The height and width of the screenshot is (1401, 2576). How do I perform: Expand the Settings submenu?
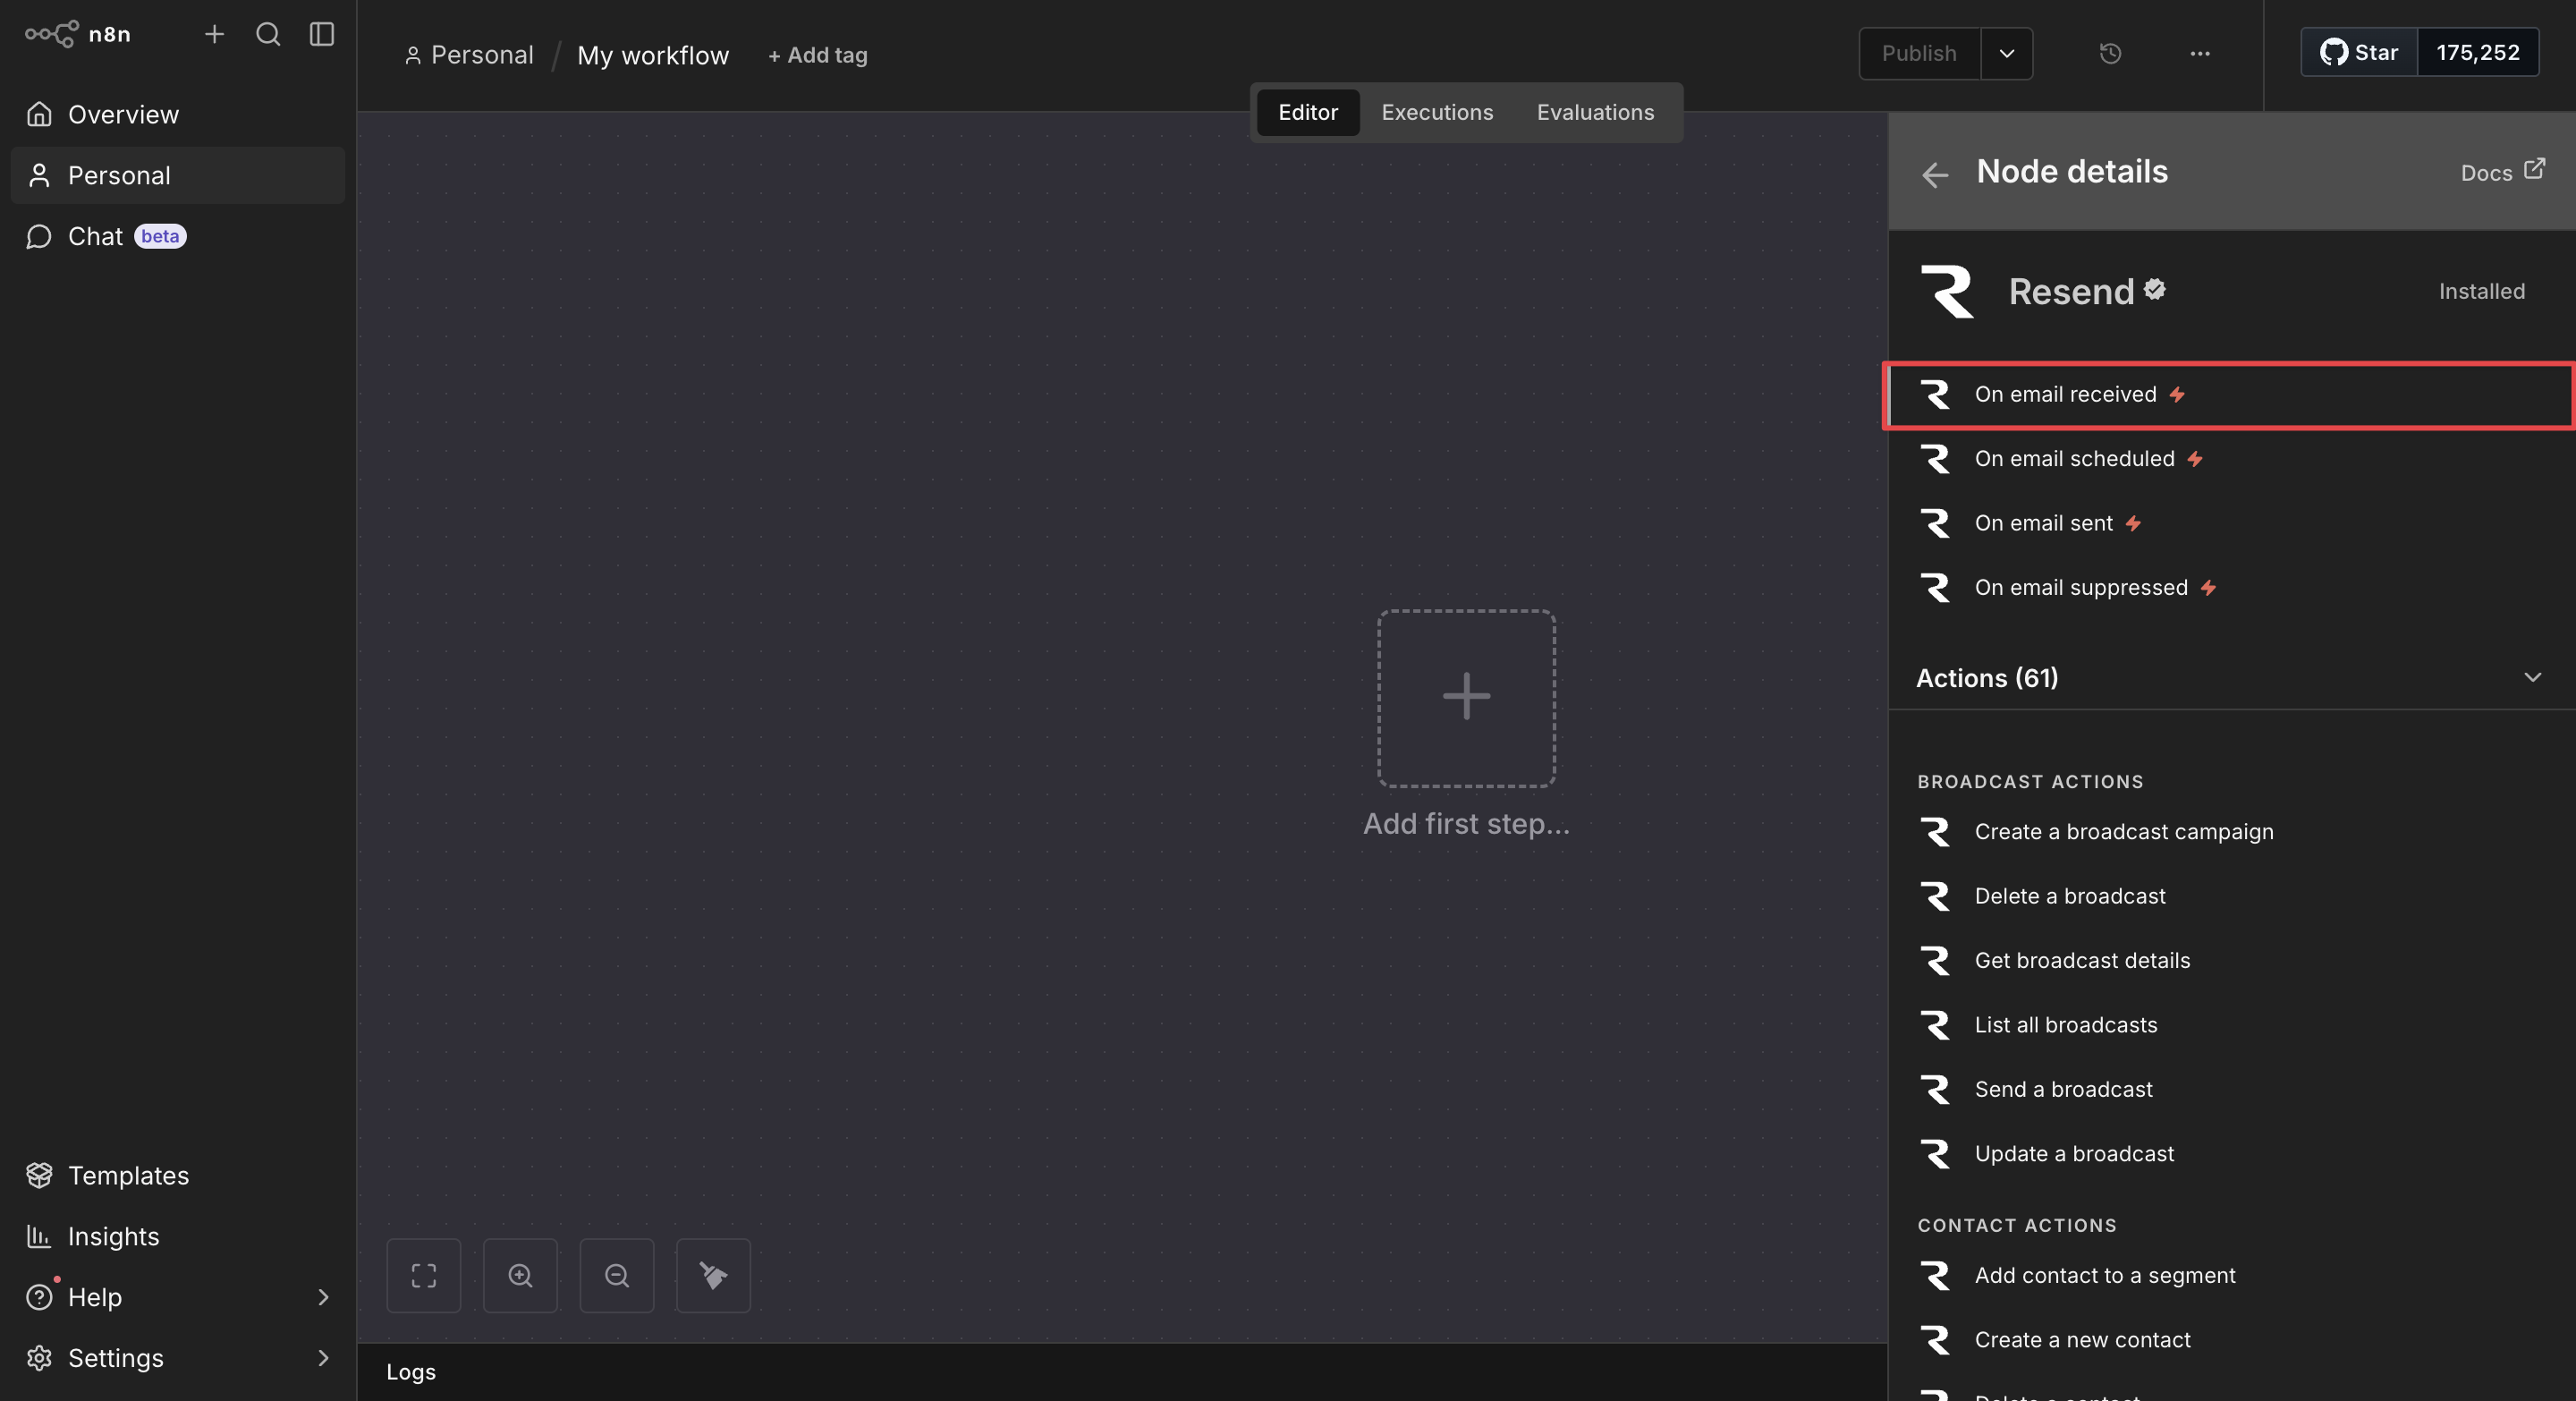coord(323,1358)
